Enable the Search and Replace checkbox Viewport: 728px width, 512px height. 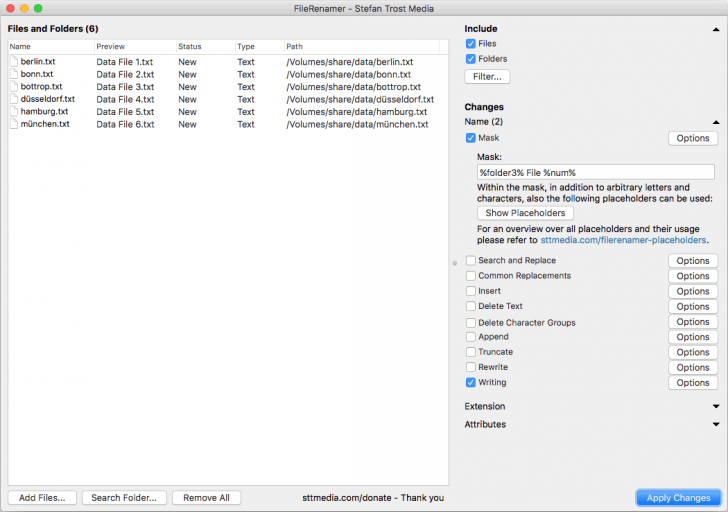click(x=470, y=260)
